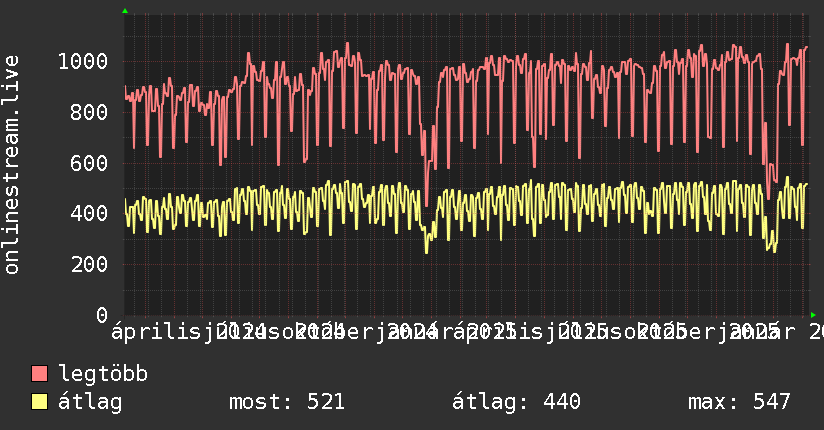This screenshot has height=430, width=824.
Task: Click the 'most: 521' statistic
Action: 287,402
